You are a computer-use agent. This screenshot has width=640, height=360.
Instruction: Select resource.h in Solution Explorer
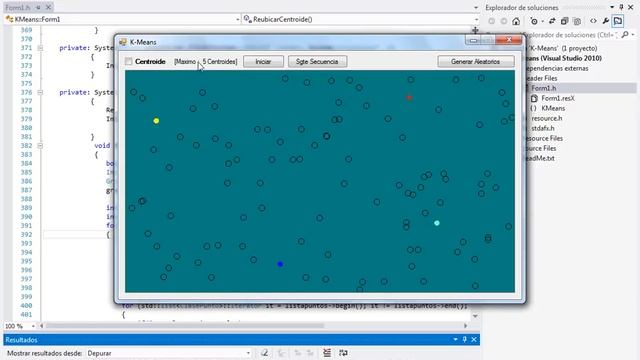click(547, 118)
